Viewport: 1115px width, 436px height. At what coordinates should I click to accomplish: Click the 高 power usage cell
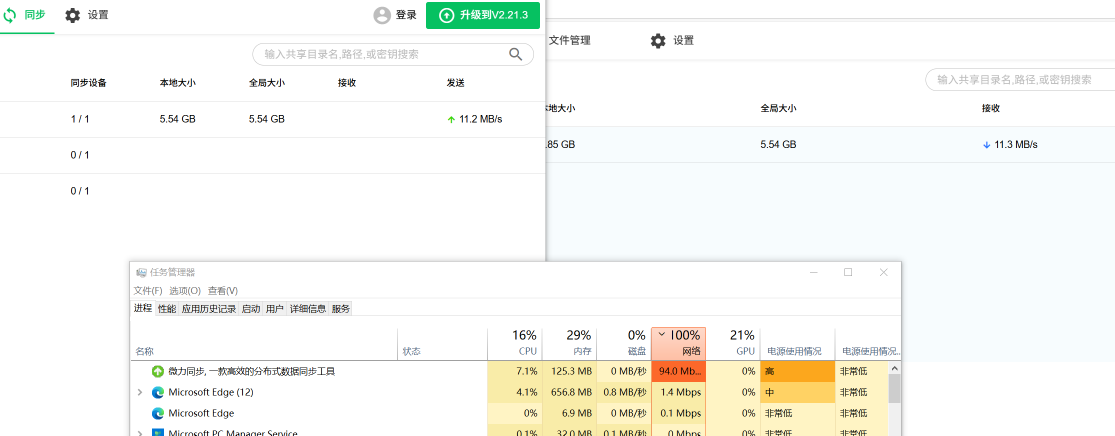(797, 371)
